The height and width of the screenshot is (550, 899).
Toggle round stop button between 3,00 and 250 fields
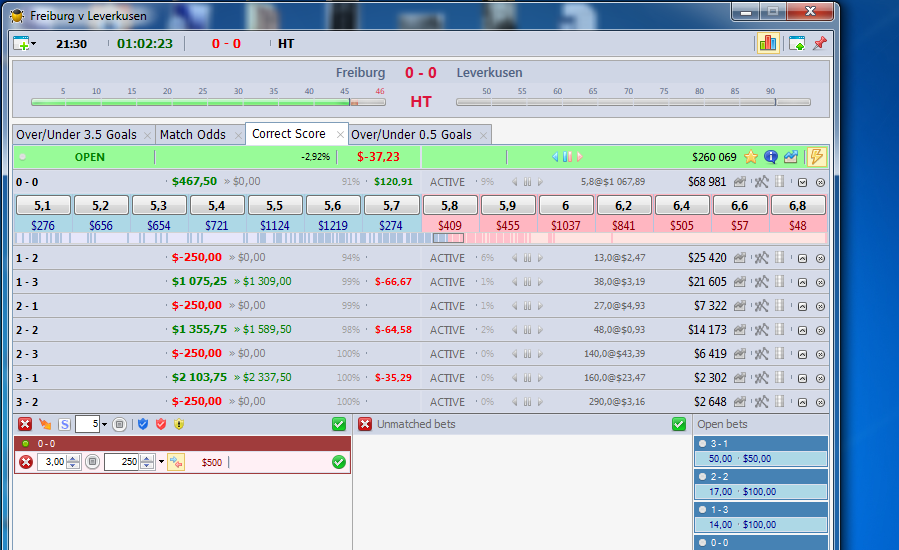[92, 462]
